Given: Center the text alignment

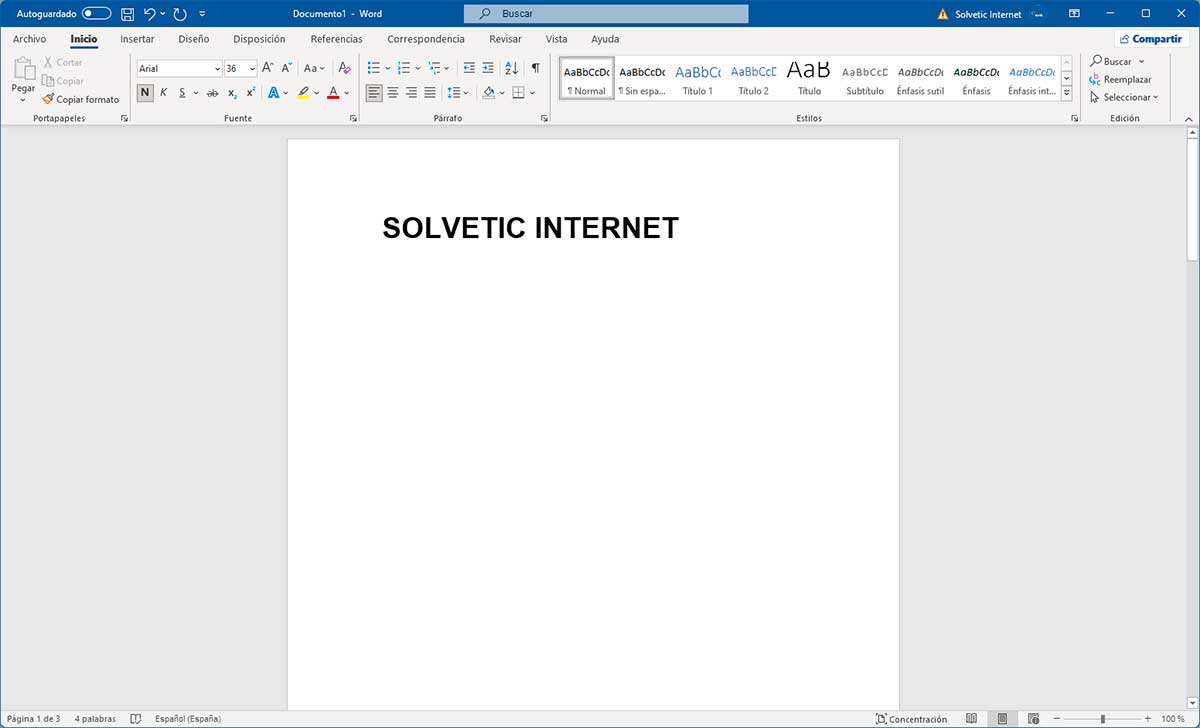Looking at the screenshot, I should pyautogui.click(x=393, y=93).
